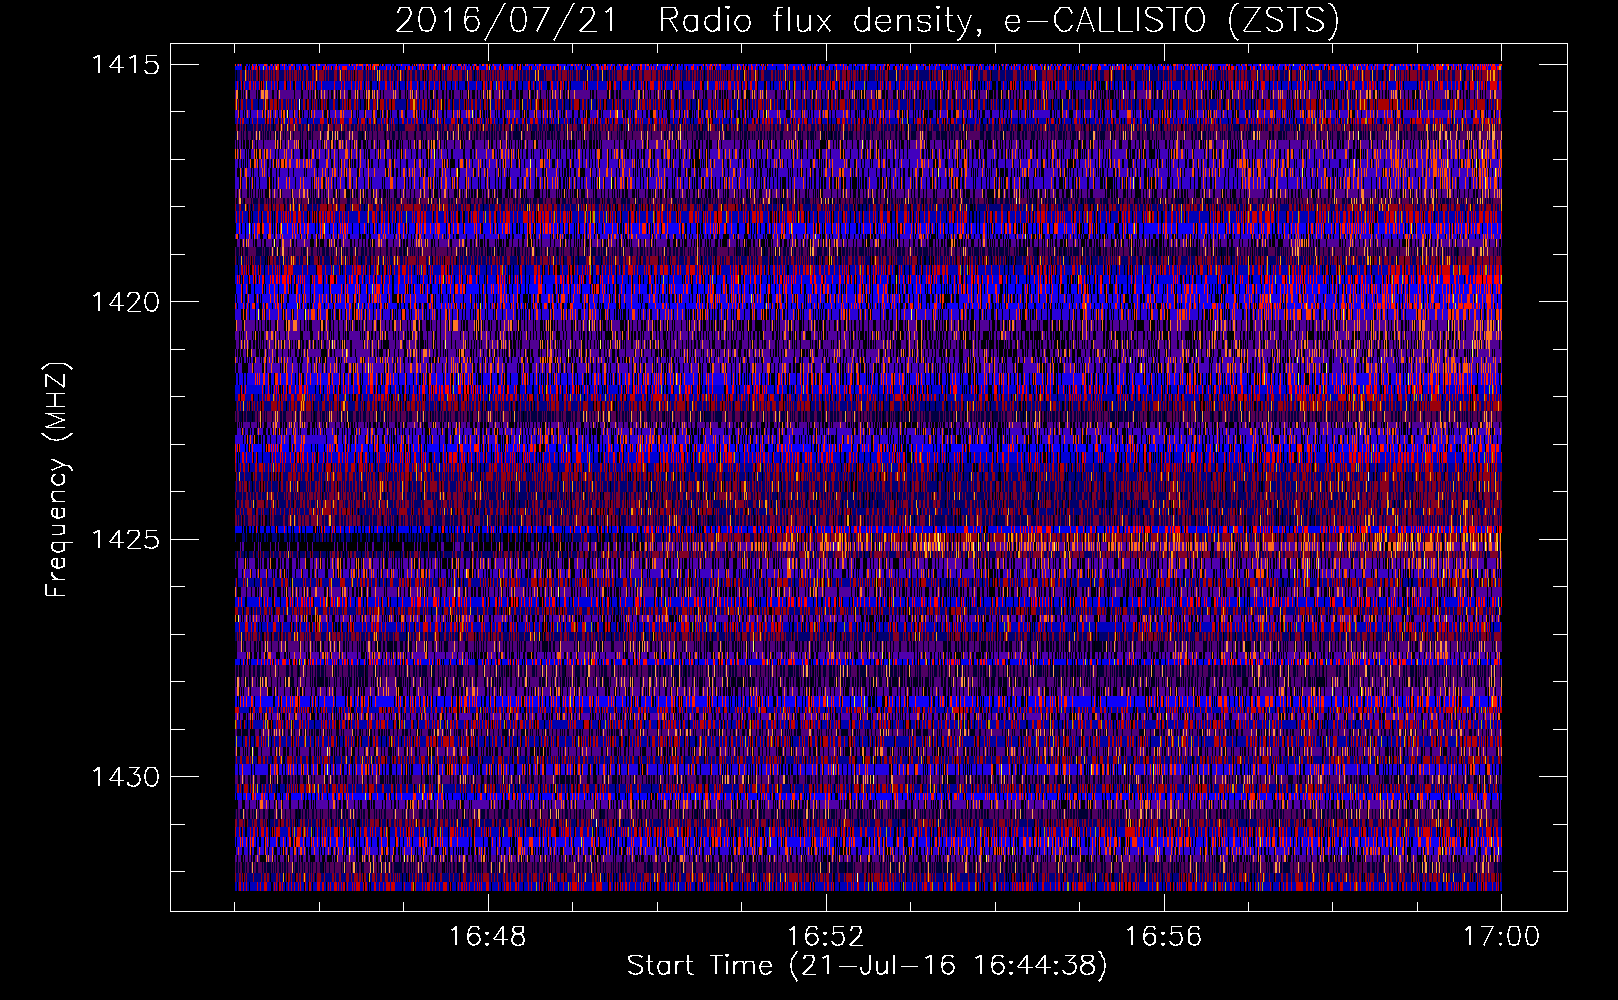Click the 16:52 time tick label
Viewport: 1618px width, 1000px height.
click(825, 936)
